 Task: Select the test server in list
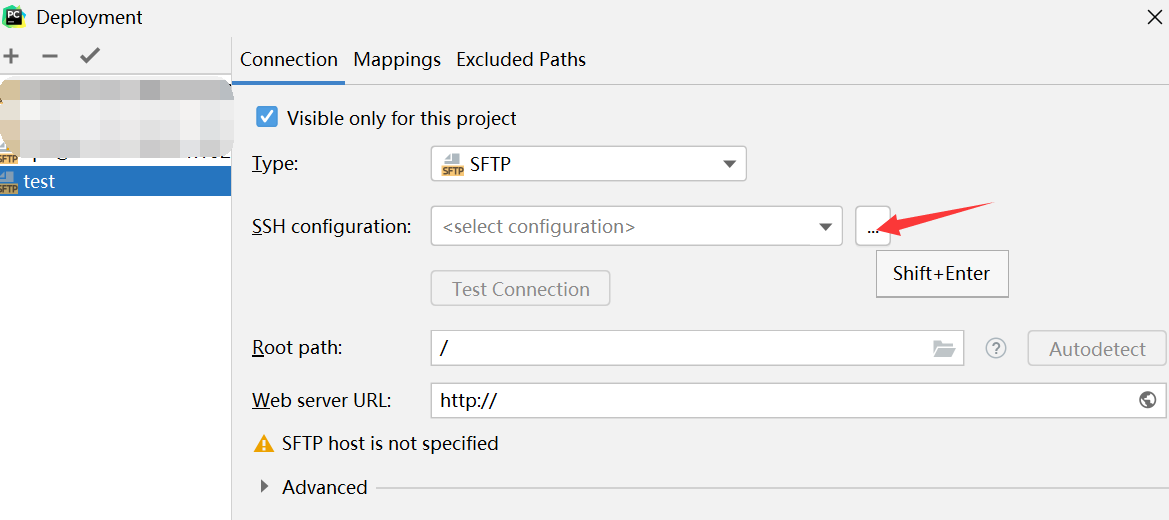116,181
